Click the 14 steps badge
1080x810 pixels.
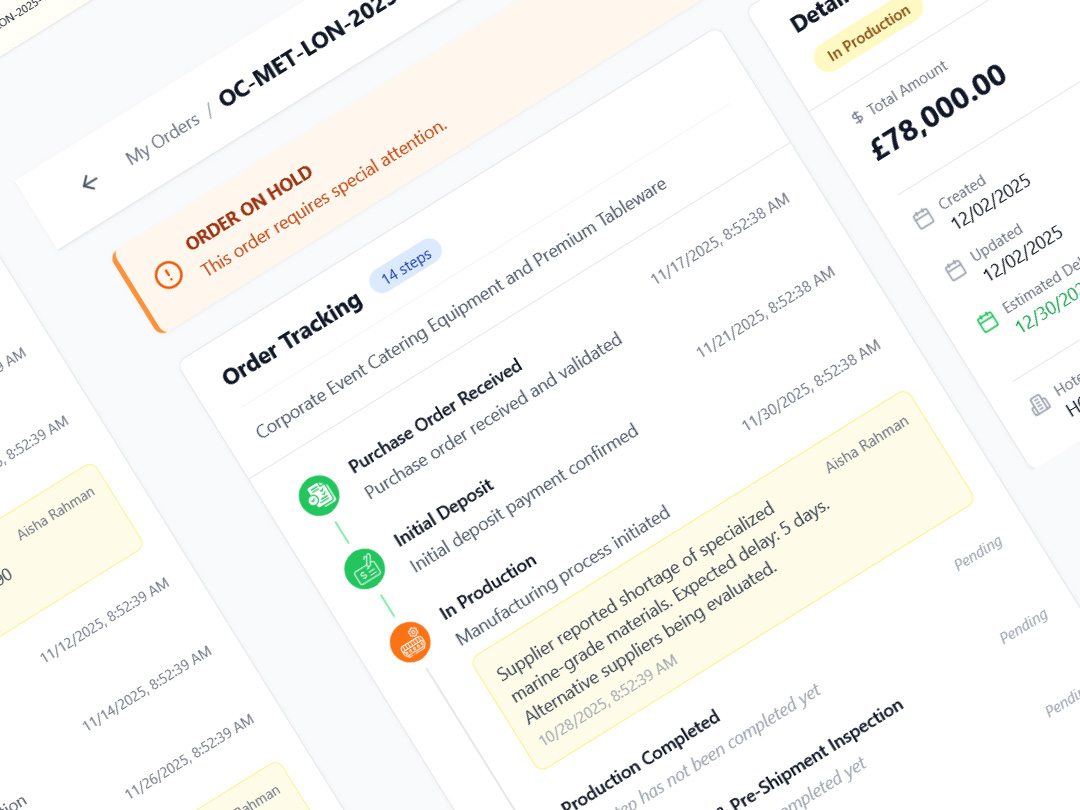tap(406, 265)
